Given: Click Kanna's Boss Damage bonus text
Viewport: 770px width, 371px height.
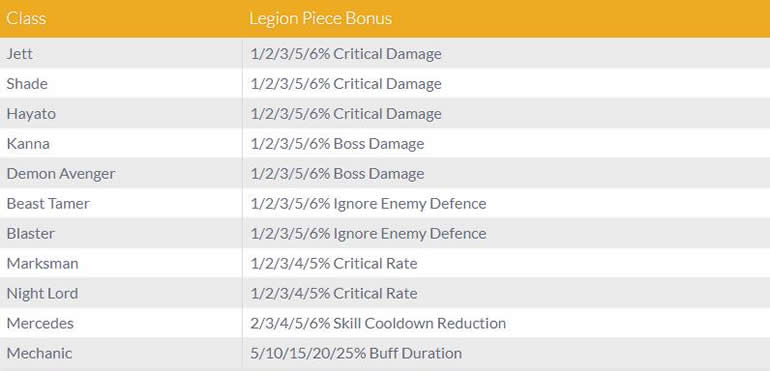Looking at the screenshot, I should tap(337, 143).
